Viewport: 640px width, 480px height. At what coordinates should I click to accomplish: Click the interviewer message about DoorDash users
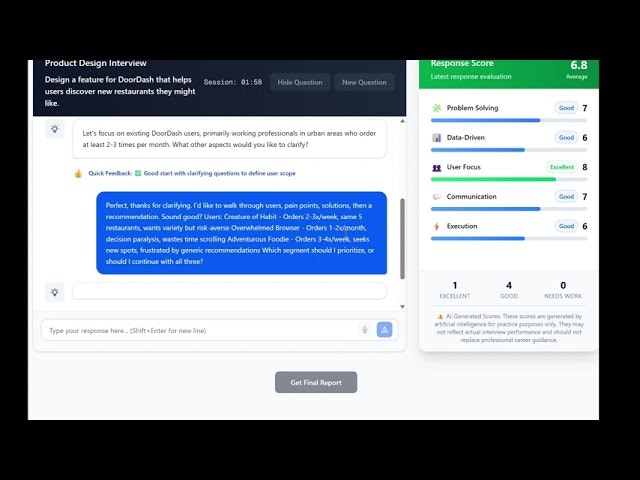[x=229, y=139]
